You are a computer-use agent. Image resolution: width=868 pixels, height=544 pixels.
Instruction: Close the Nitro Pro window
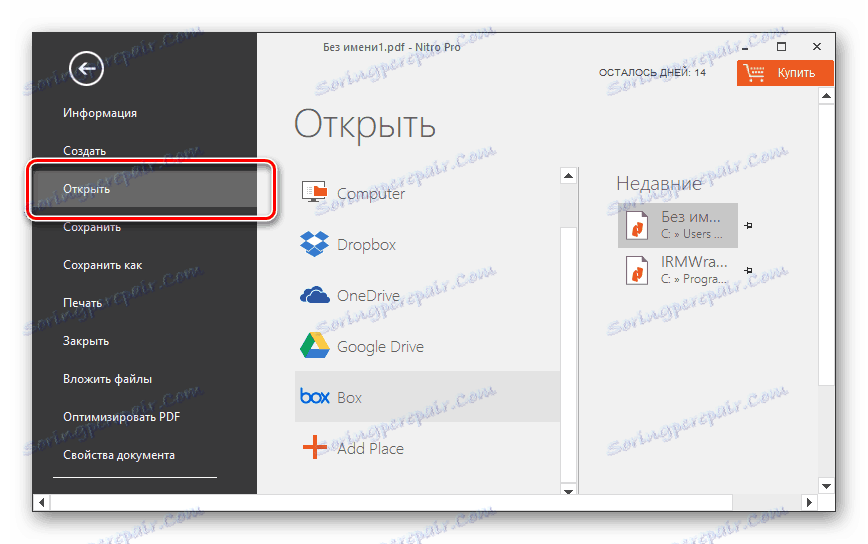[817, 46]
